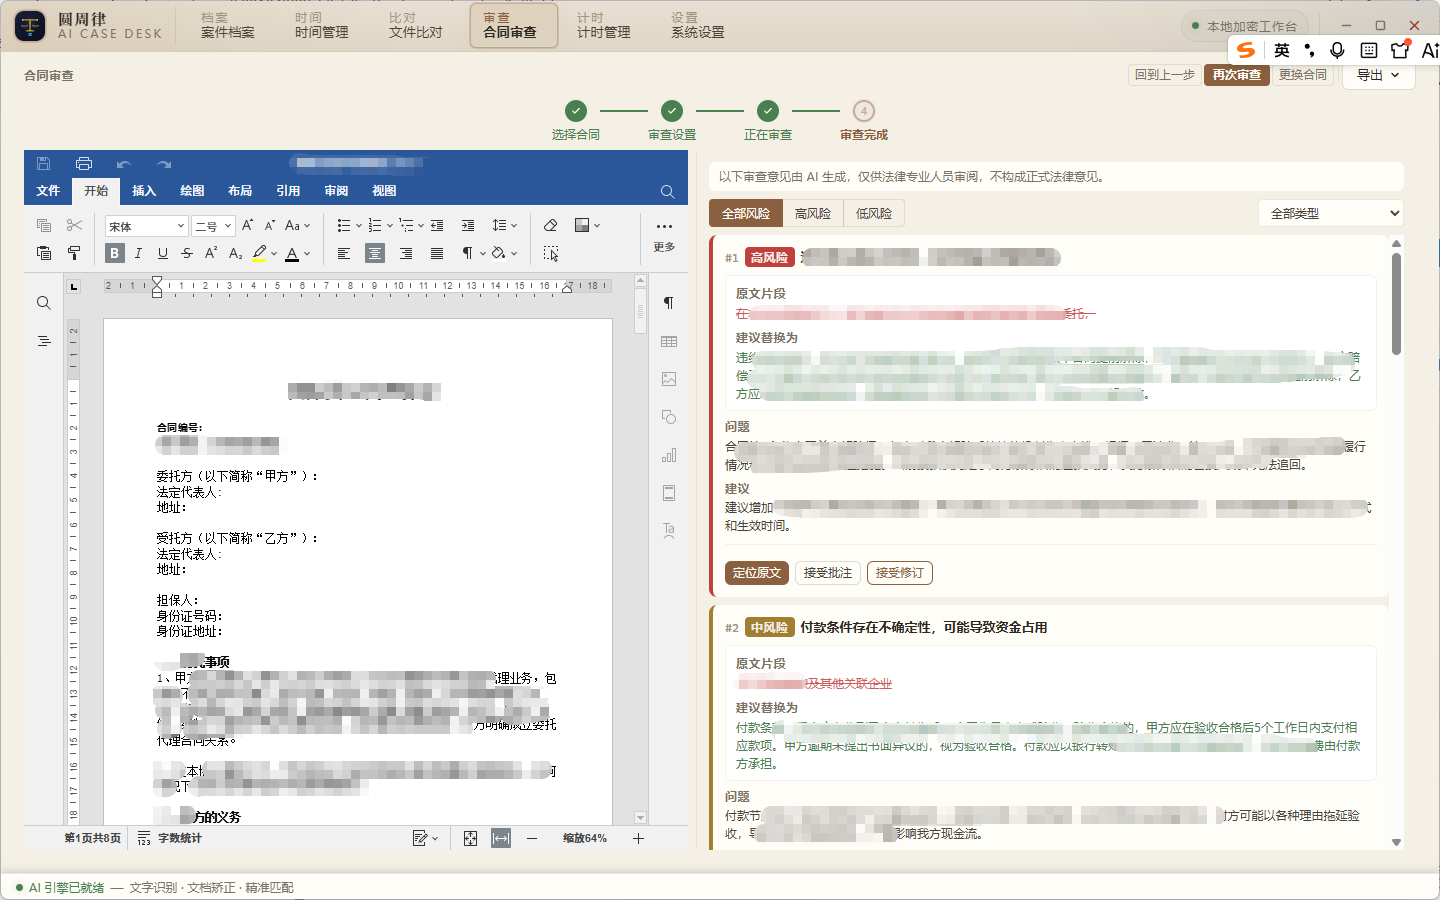Apply strikethrough formatting
The image size is (1440, 900).
(x=187, y=253)
